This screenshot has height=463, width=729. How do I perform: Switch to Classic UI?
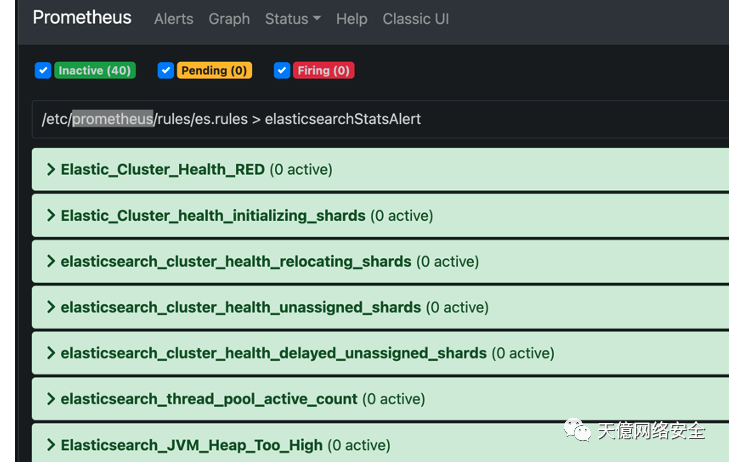point(416,19)
